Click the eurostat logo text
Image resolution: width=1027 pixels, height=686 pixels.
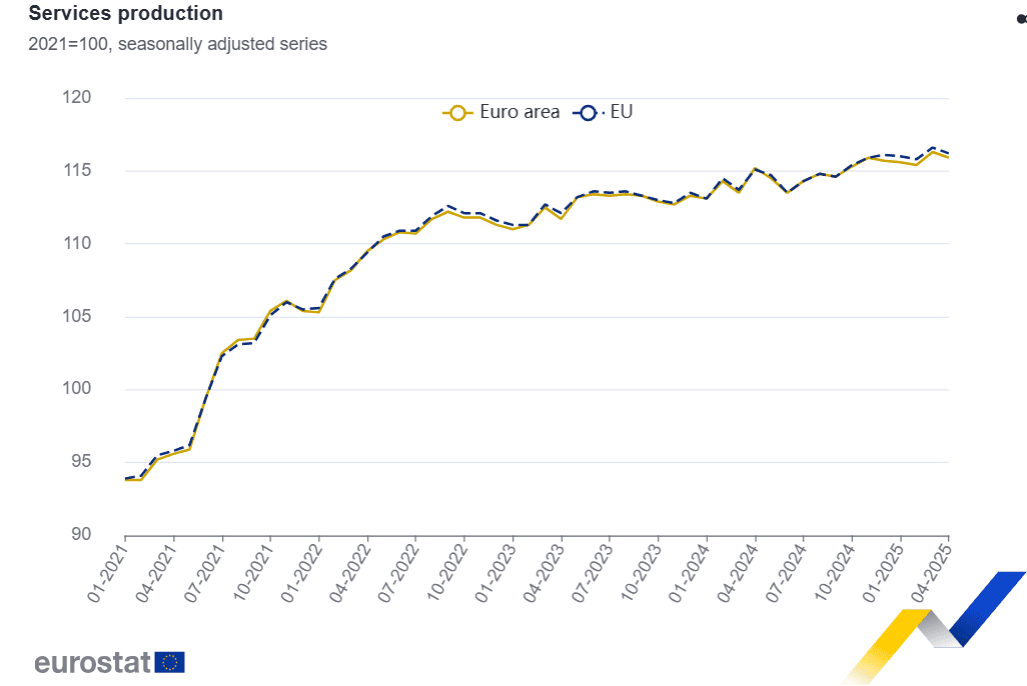93,662
